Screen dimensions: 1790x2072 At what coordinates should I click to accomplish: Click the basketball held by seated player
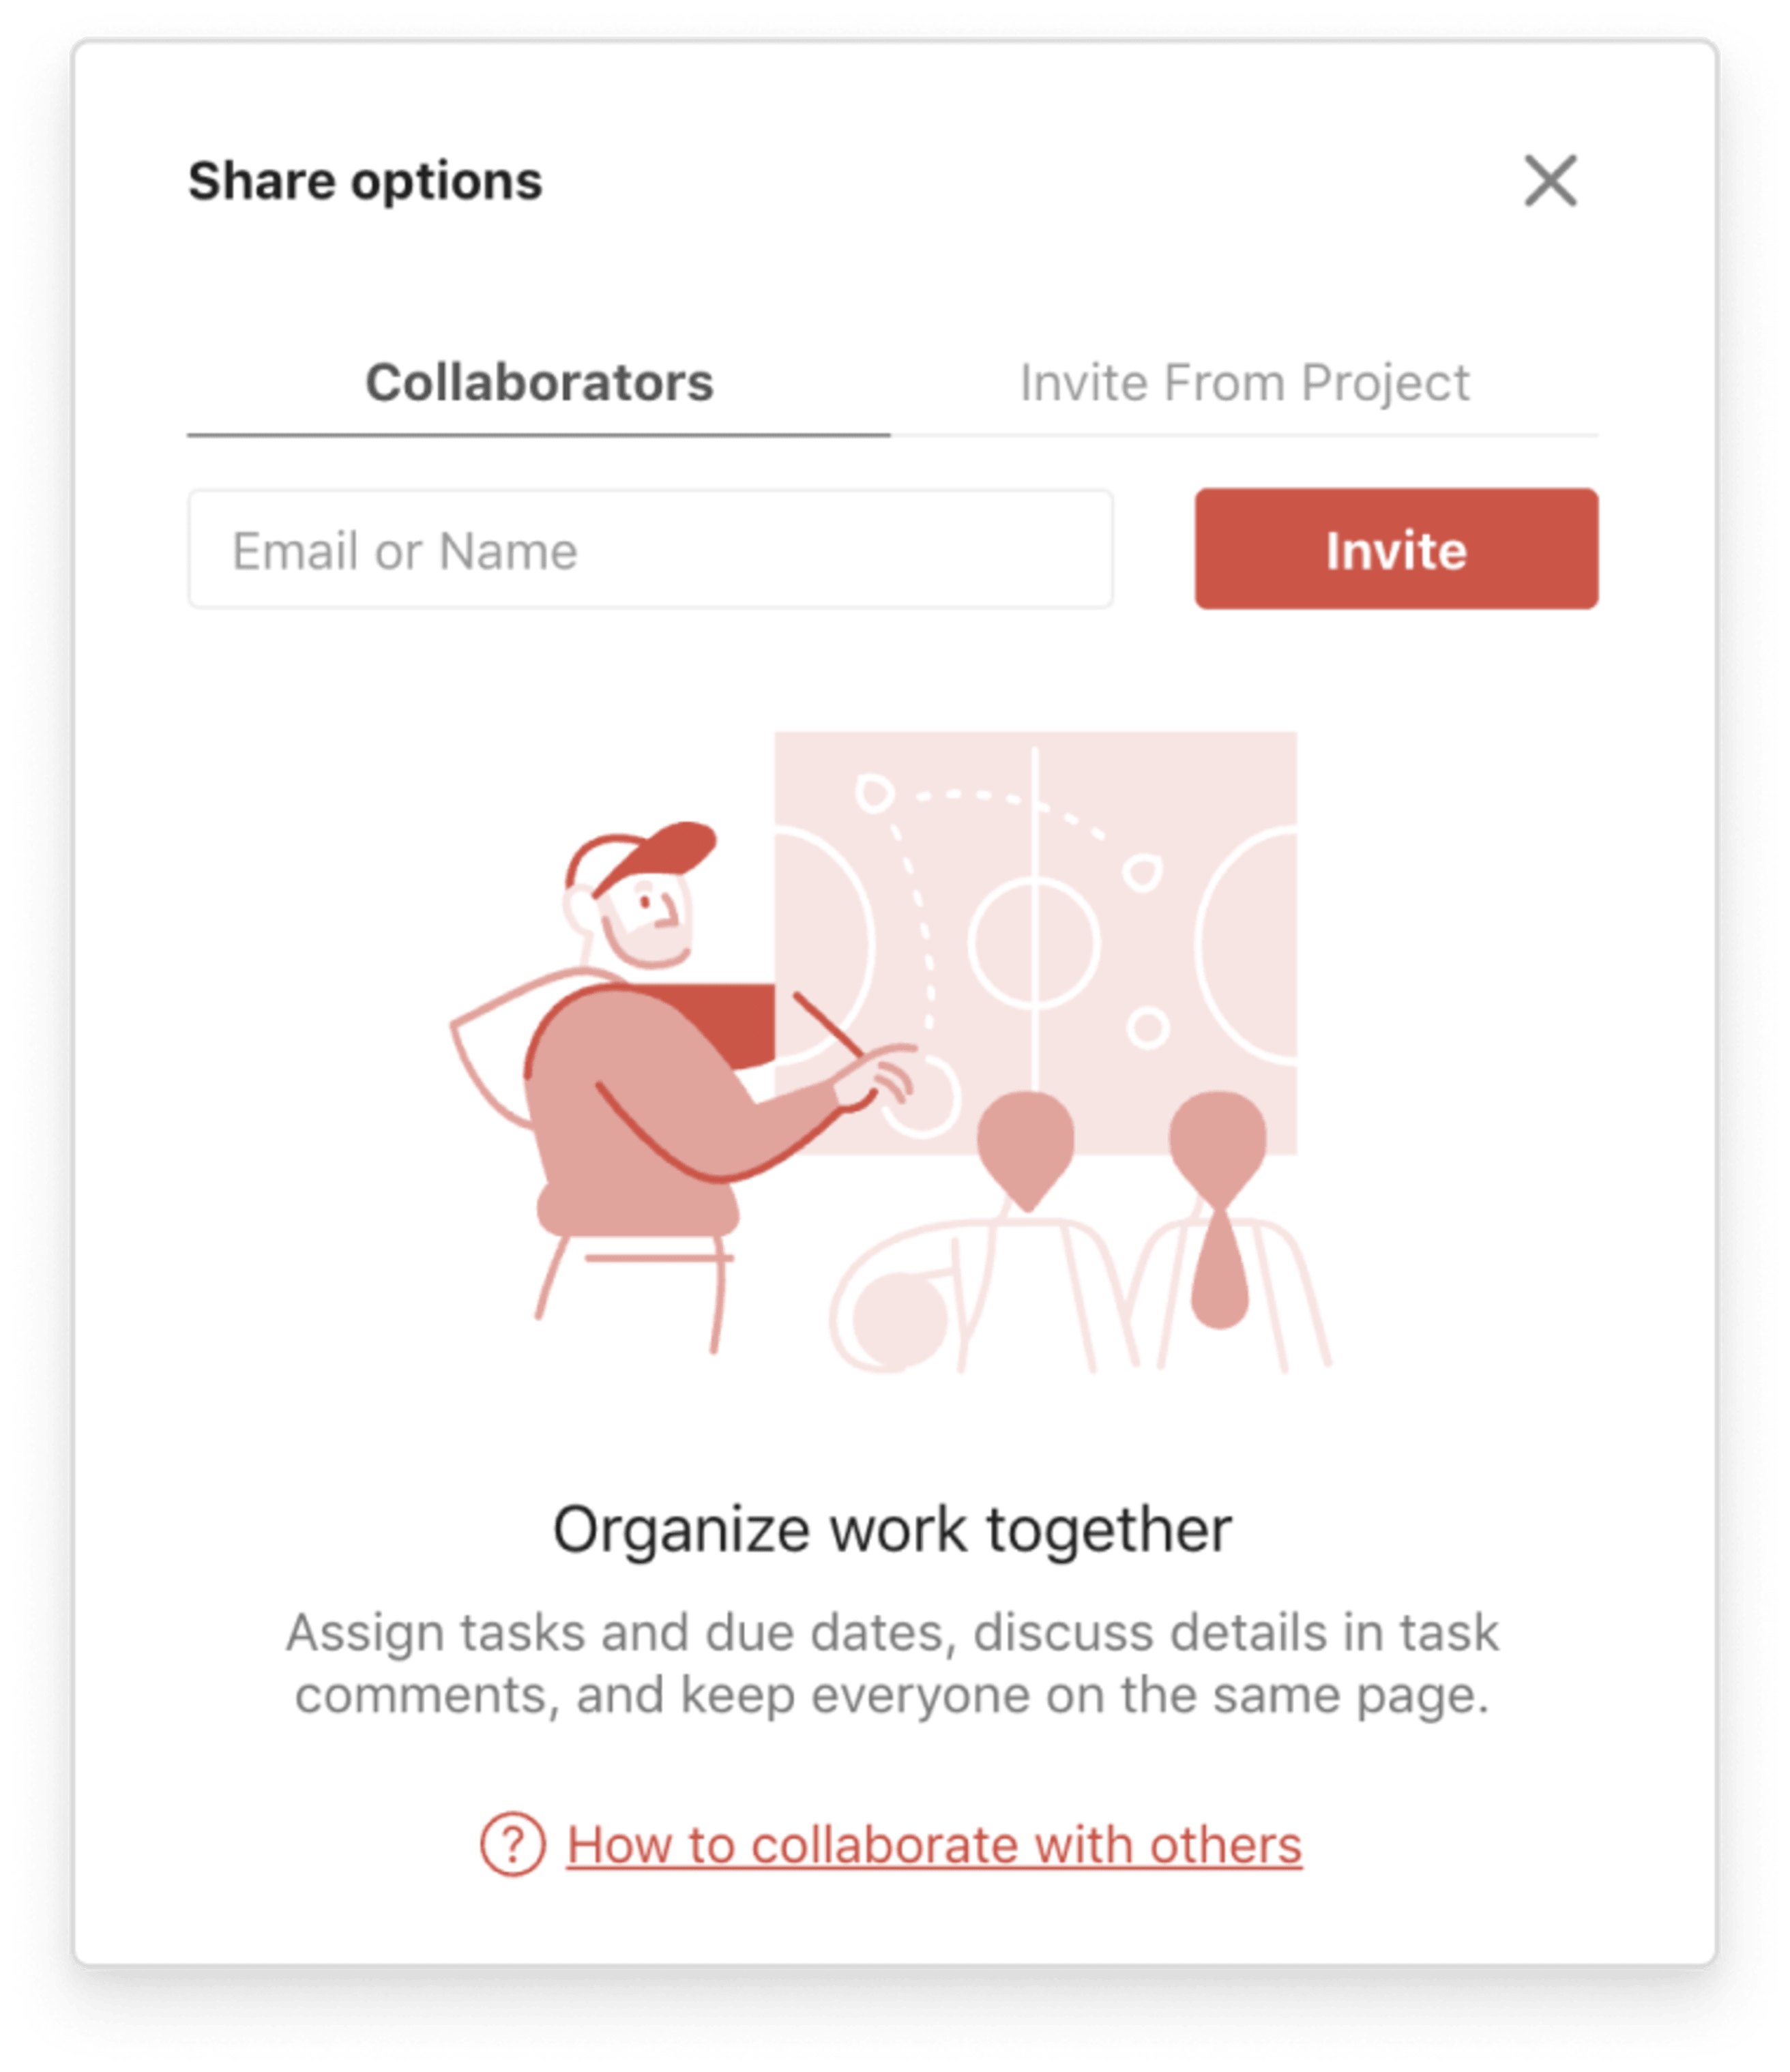point(899,1320)
